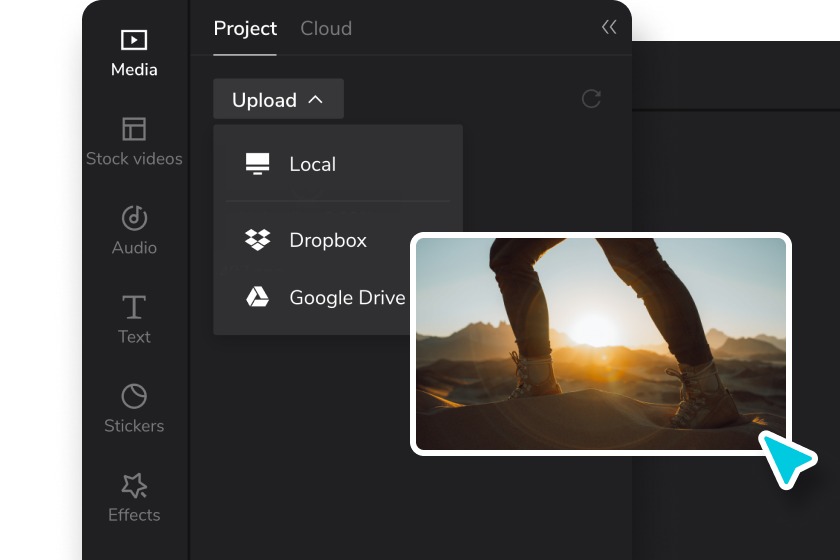840x560 pixels.
Task: Choose Google Drive upload option
Action: pos(347,297)
